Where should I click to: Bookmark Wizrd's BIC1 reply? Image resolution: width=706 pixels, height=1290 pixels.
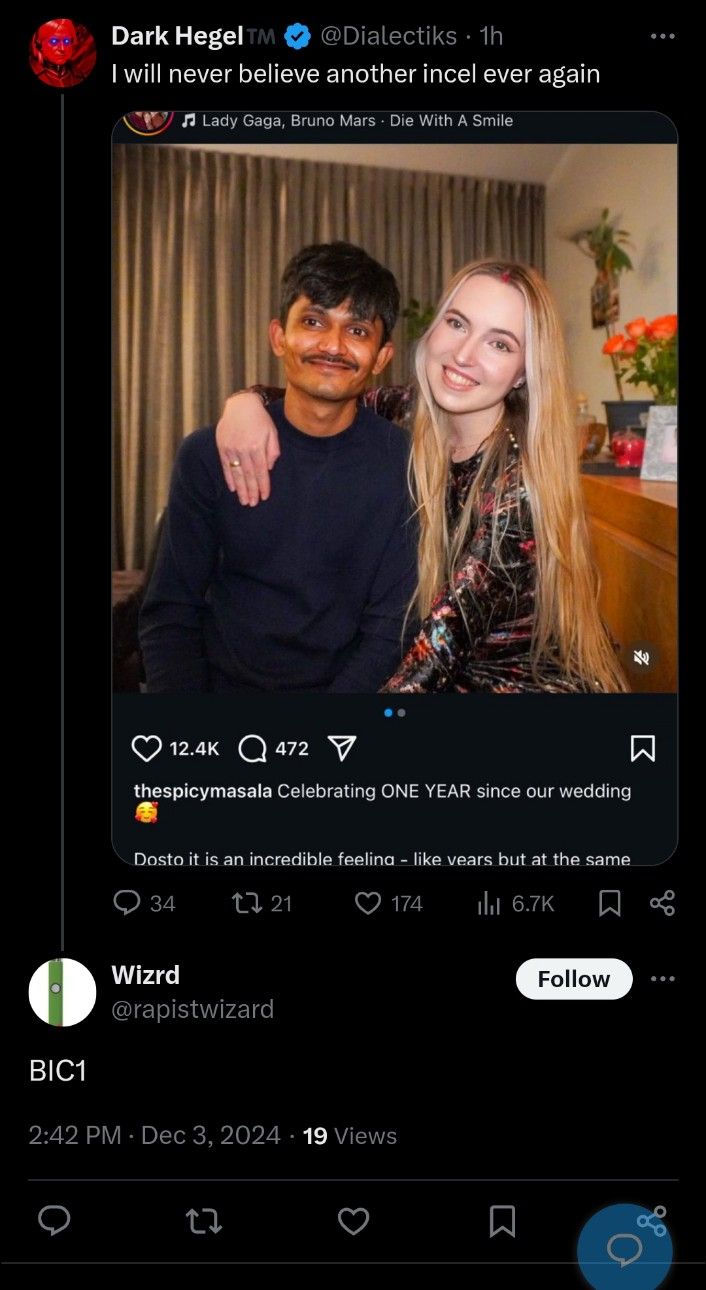[502, 1220]
